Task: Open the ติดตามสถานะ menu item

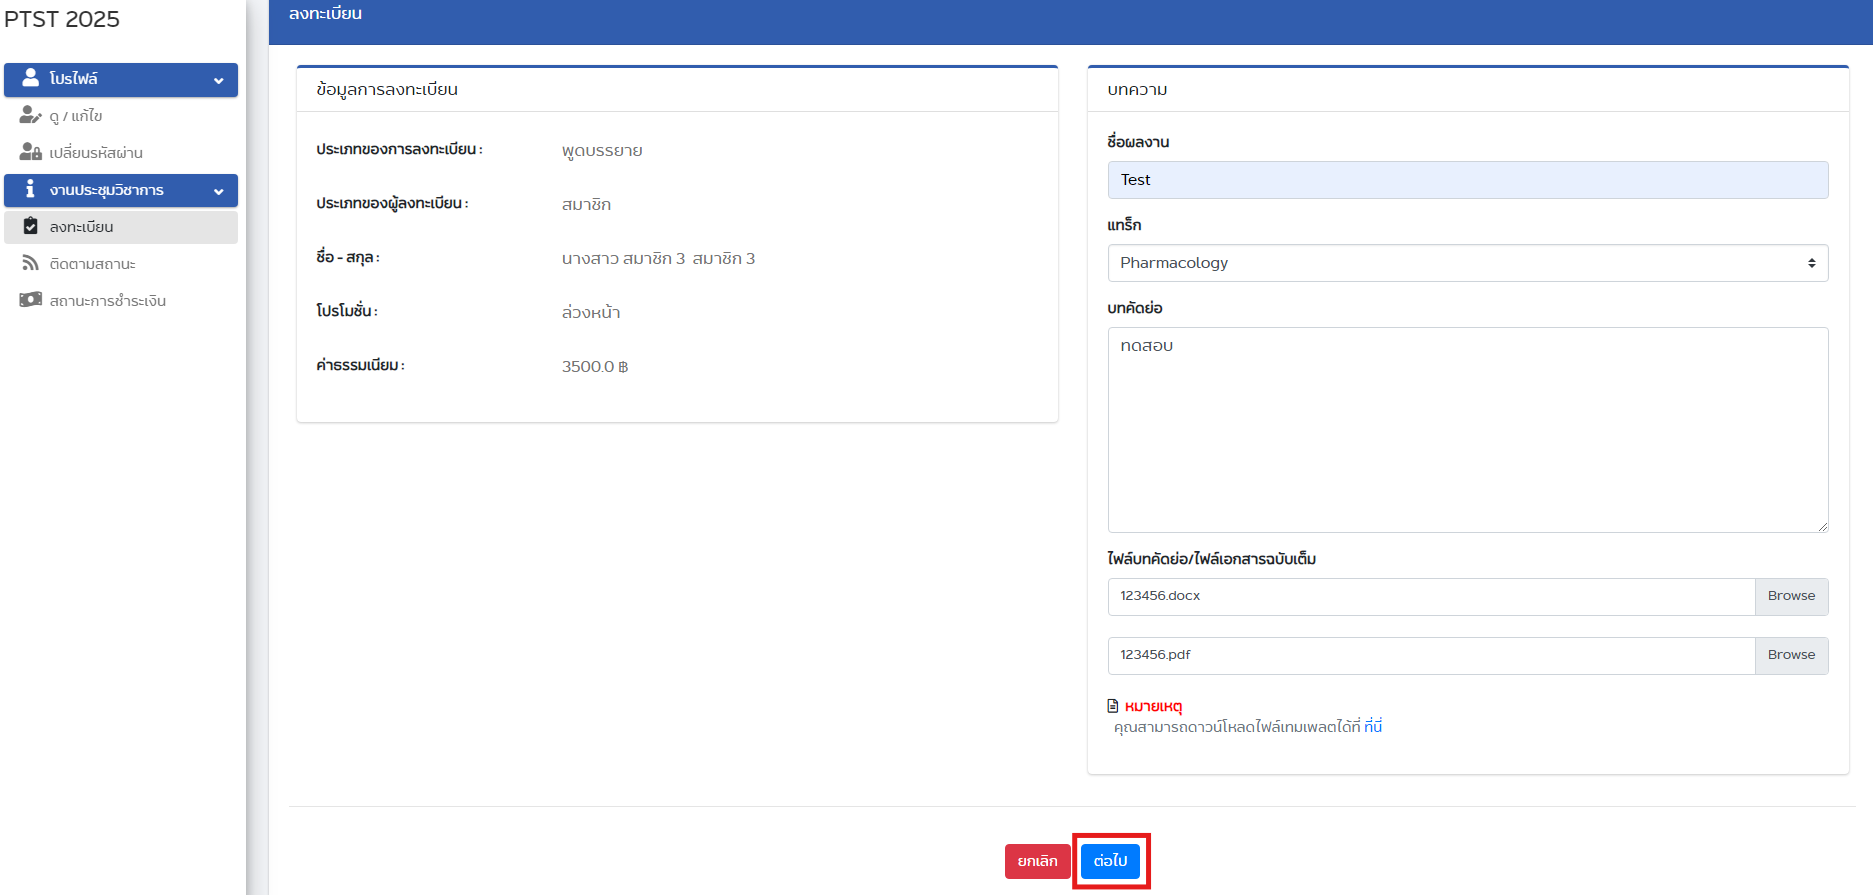Action: 92,264
